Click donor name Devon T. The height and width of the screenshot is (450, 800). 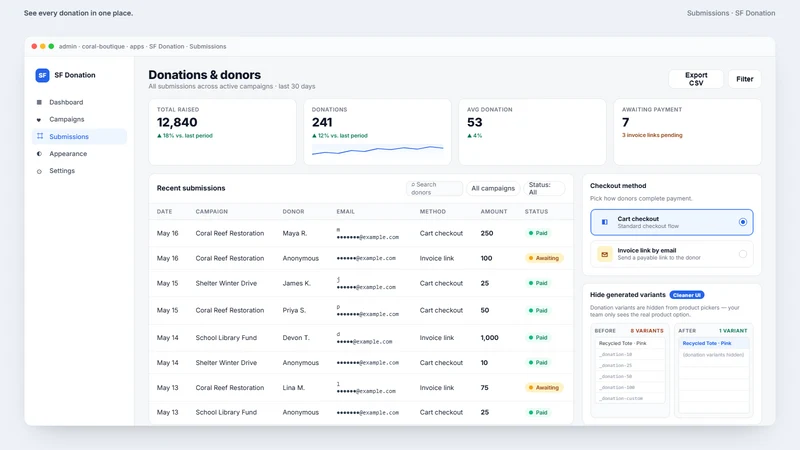pos(296,338)
